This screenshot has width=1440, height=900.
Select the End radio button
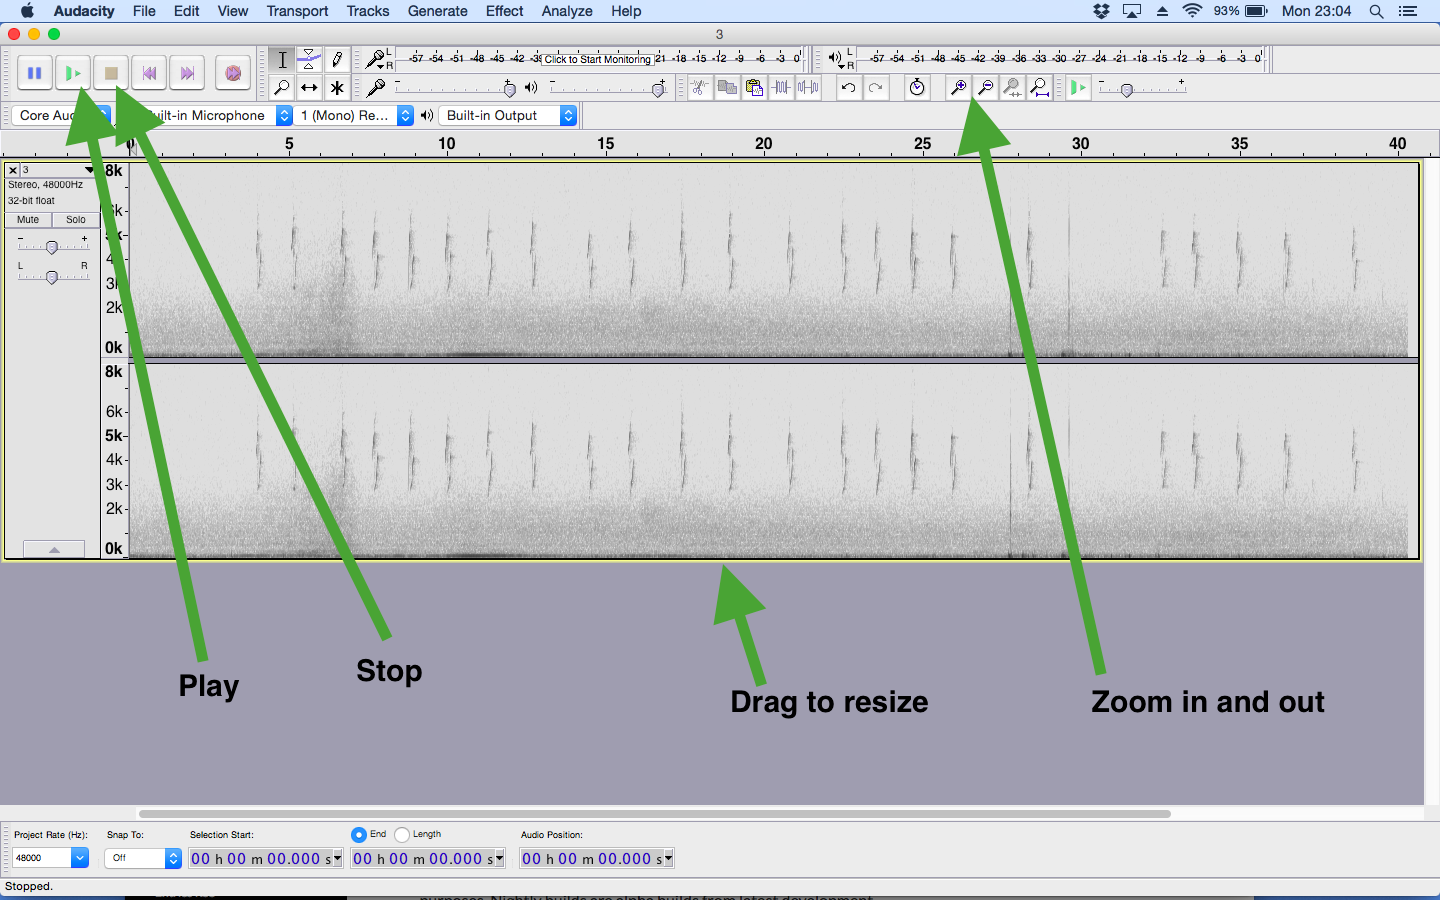(x=359, y=834)
